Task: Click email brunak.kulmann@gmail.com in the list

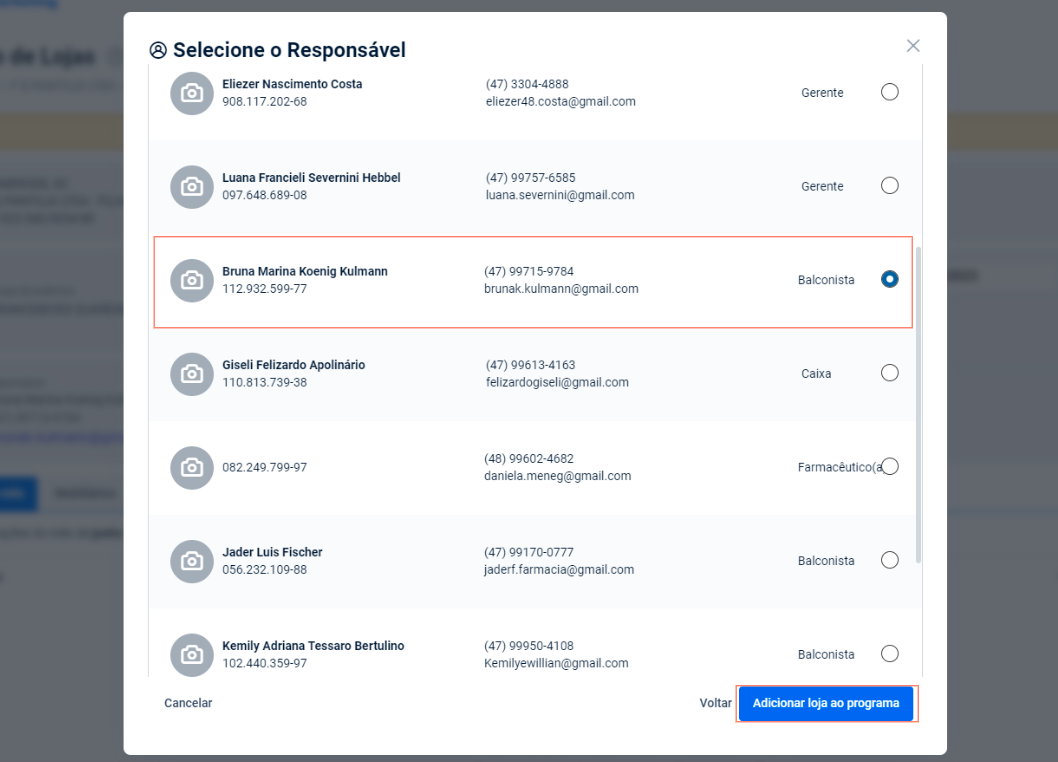Action: (x=561, y=289)
